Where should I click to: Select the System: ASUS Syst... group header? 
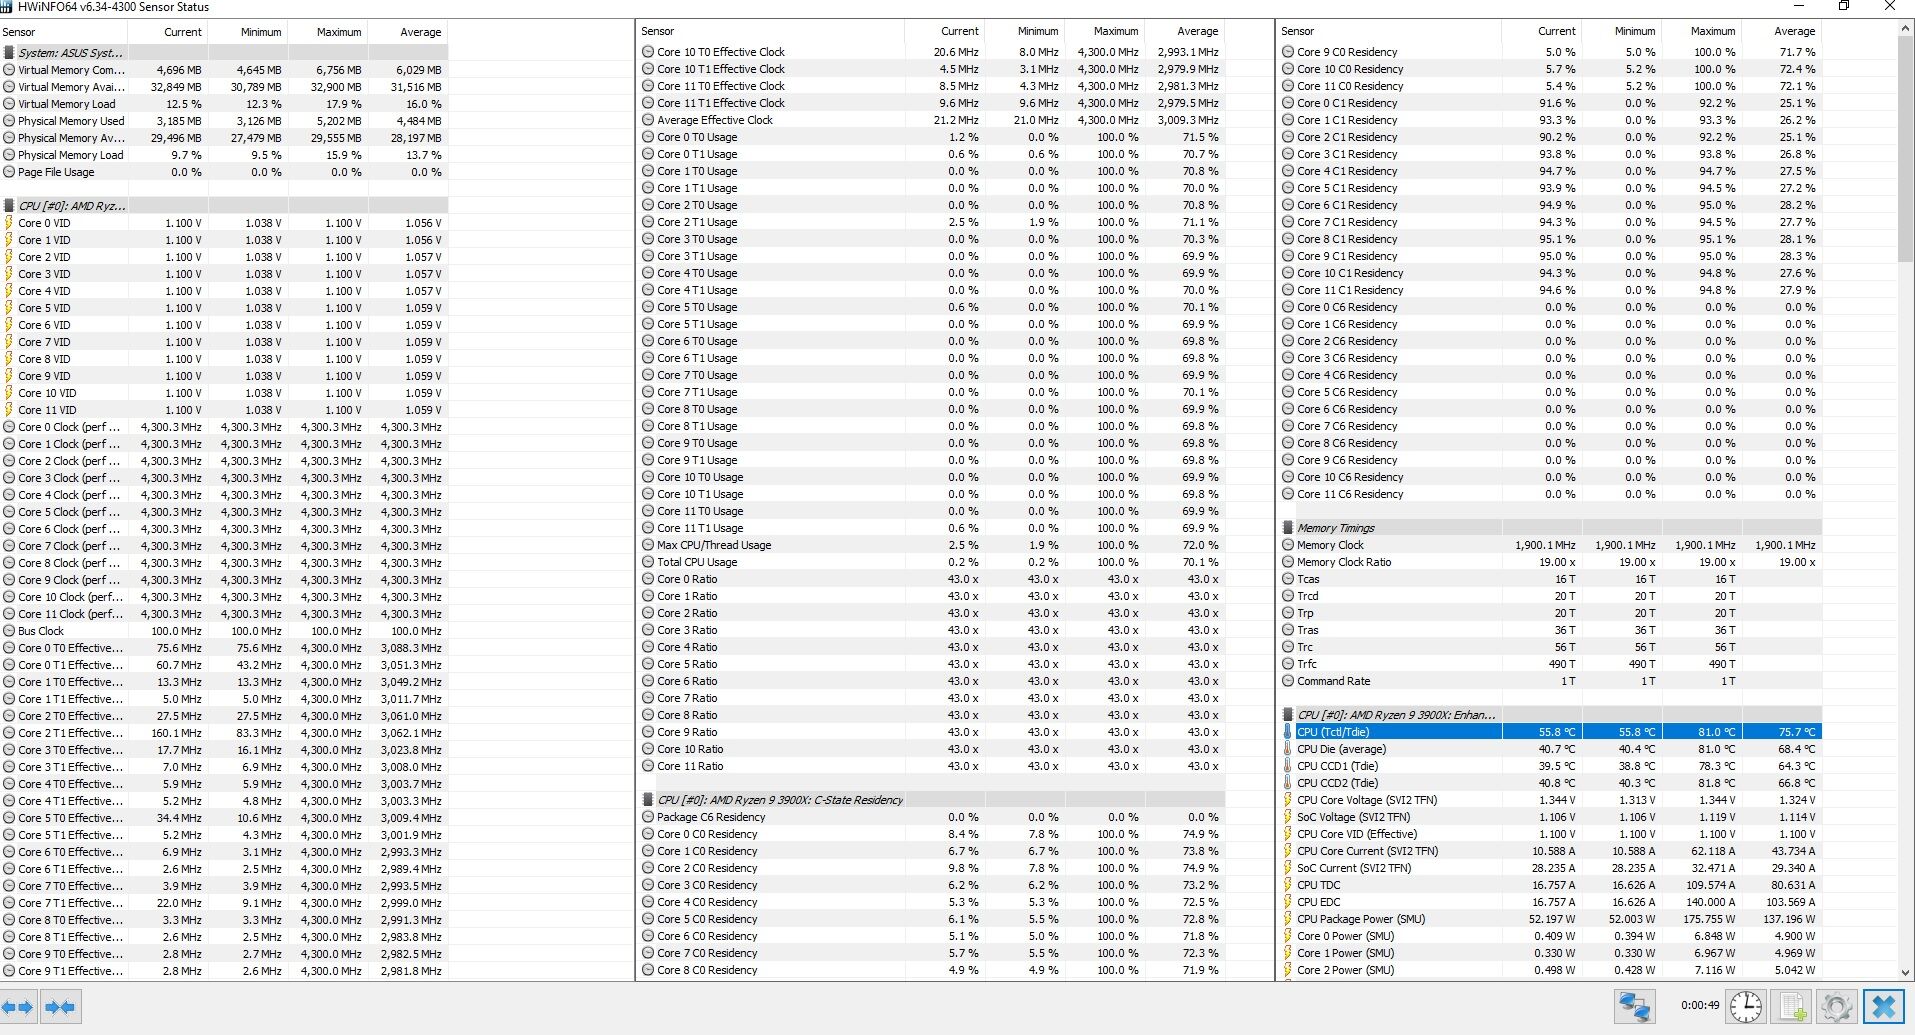(224, 53)
